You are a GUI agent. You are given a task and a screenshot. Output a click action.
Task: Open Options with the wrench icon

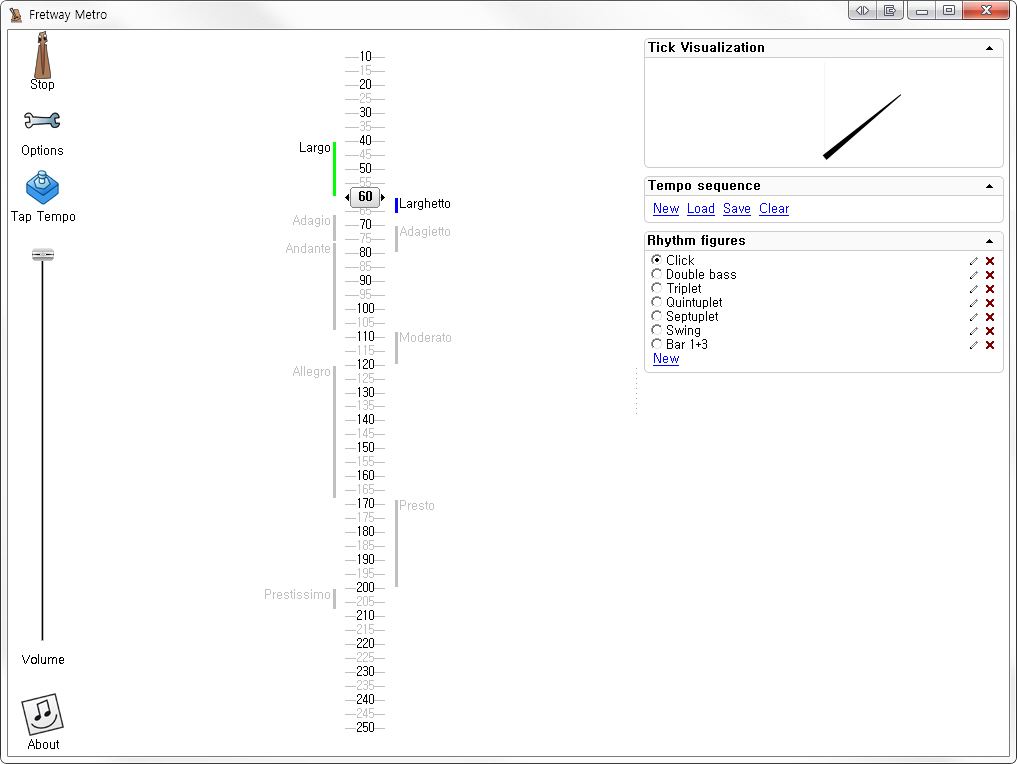point(42,121)
